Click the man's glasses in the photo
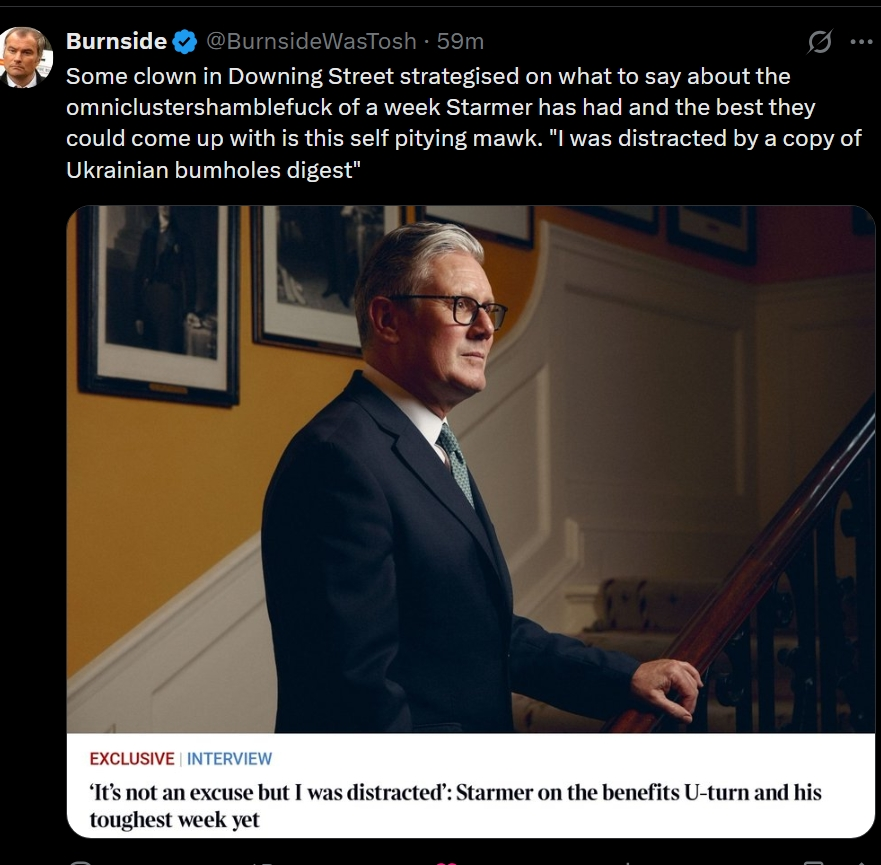 coord(460,310)
